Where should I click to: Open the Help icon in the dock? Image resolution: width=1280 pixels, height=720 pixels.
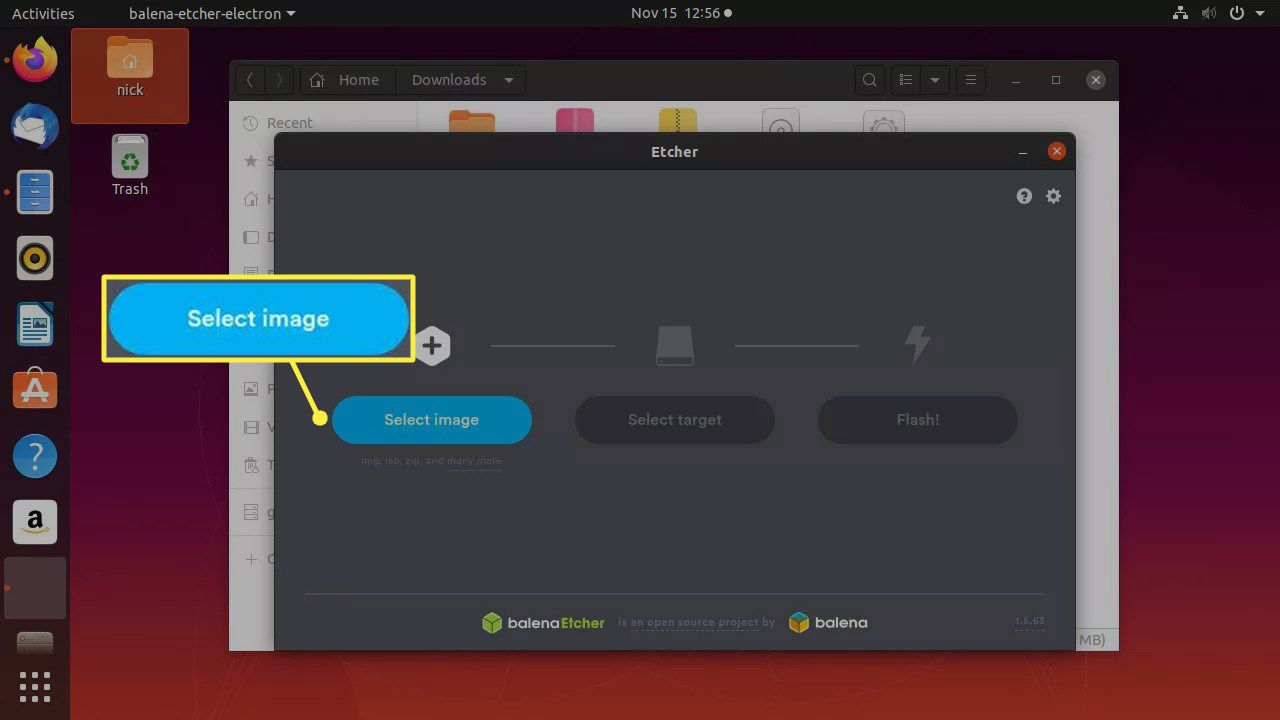pyautogui.click(x=35, y=456)
